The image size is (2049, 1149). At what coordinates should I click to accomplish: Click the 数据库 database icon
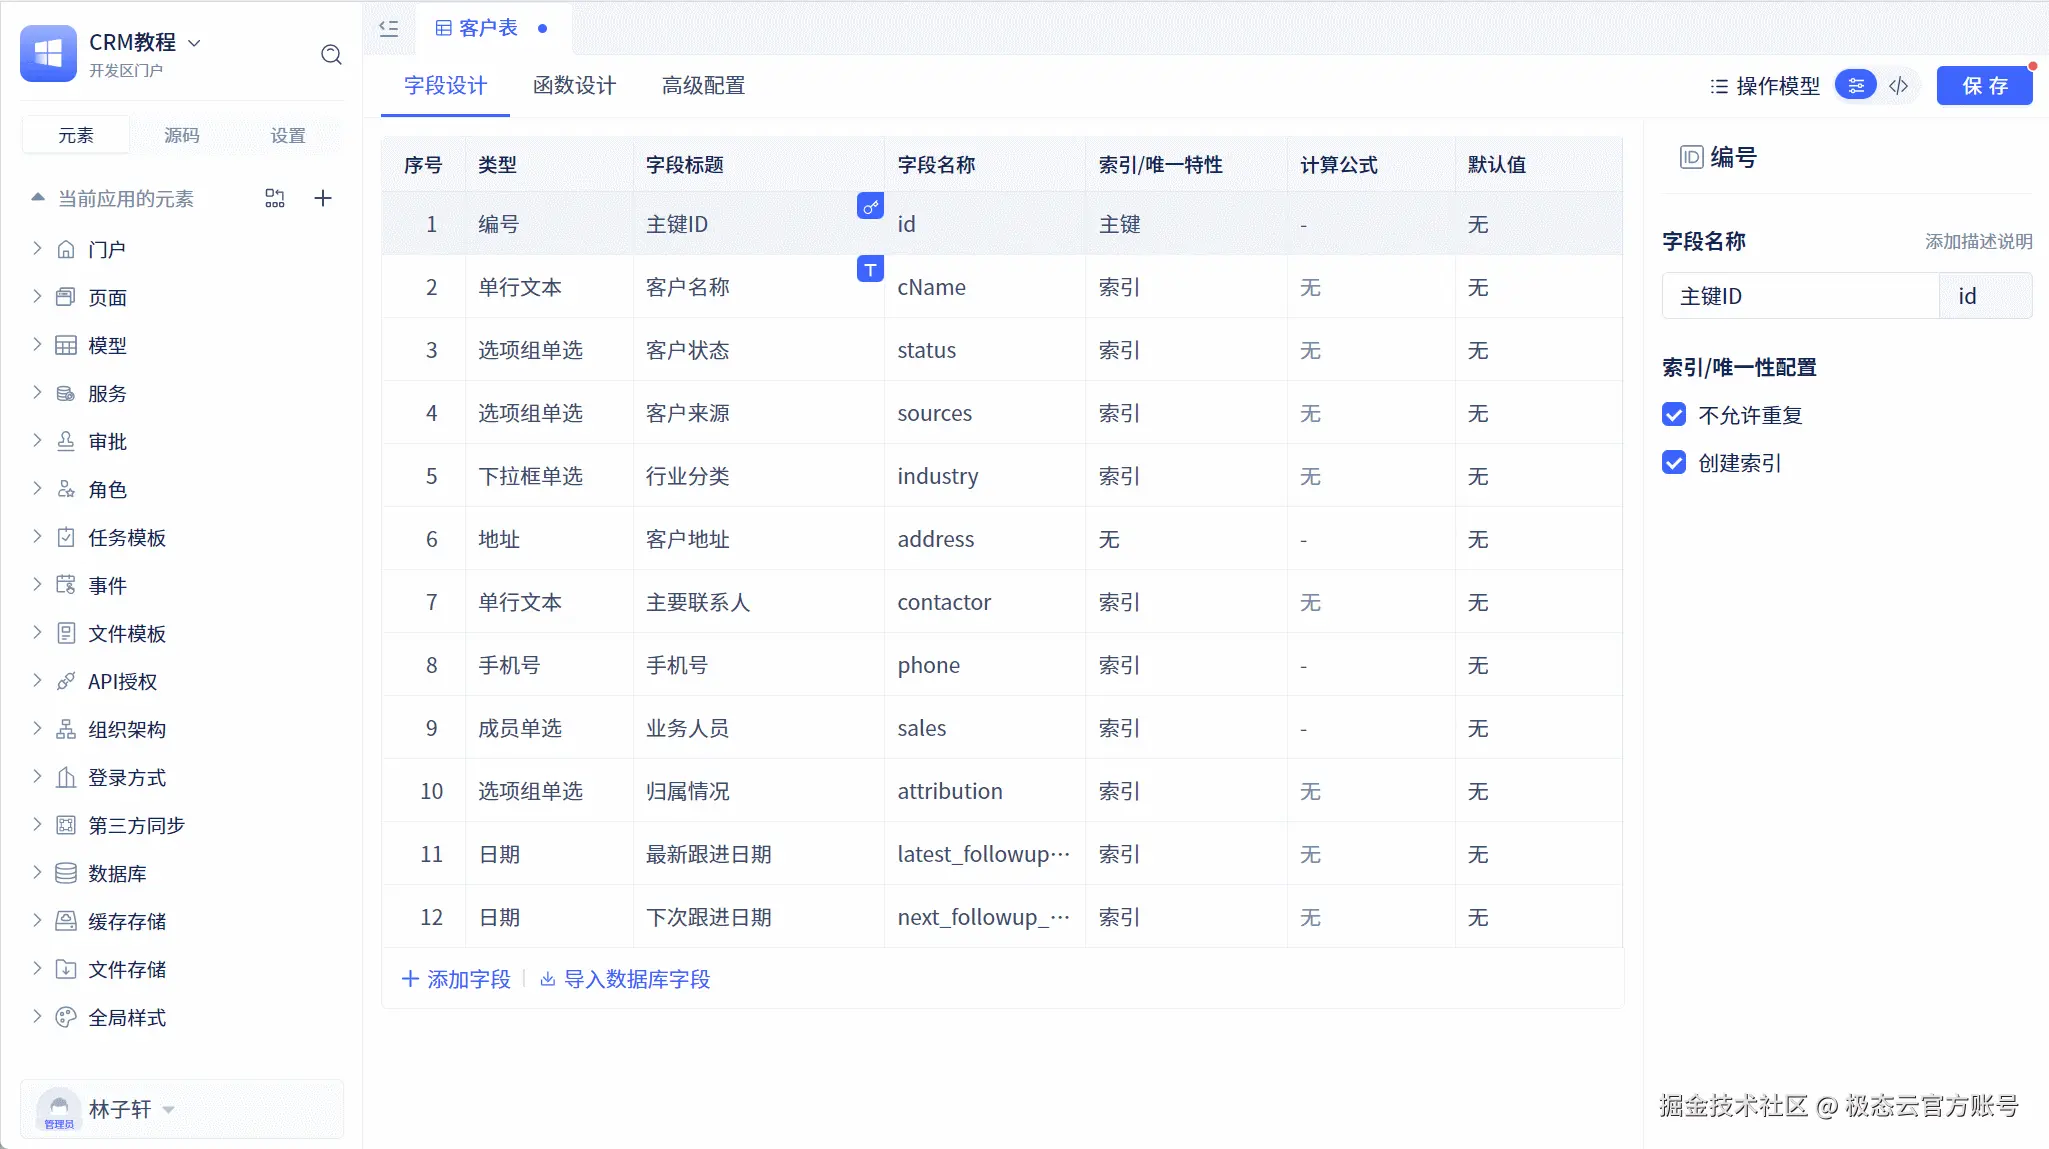click(66, 873)
